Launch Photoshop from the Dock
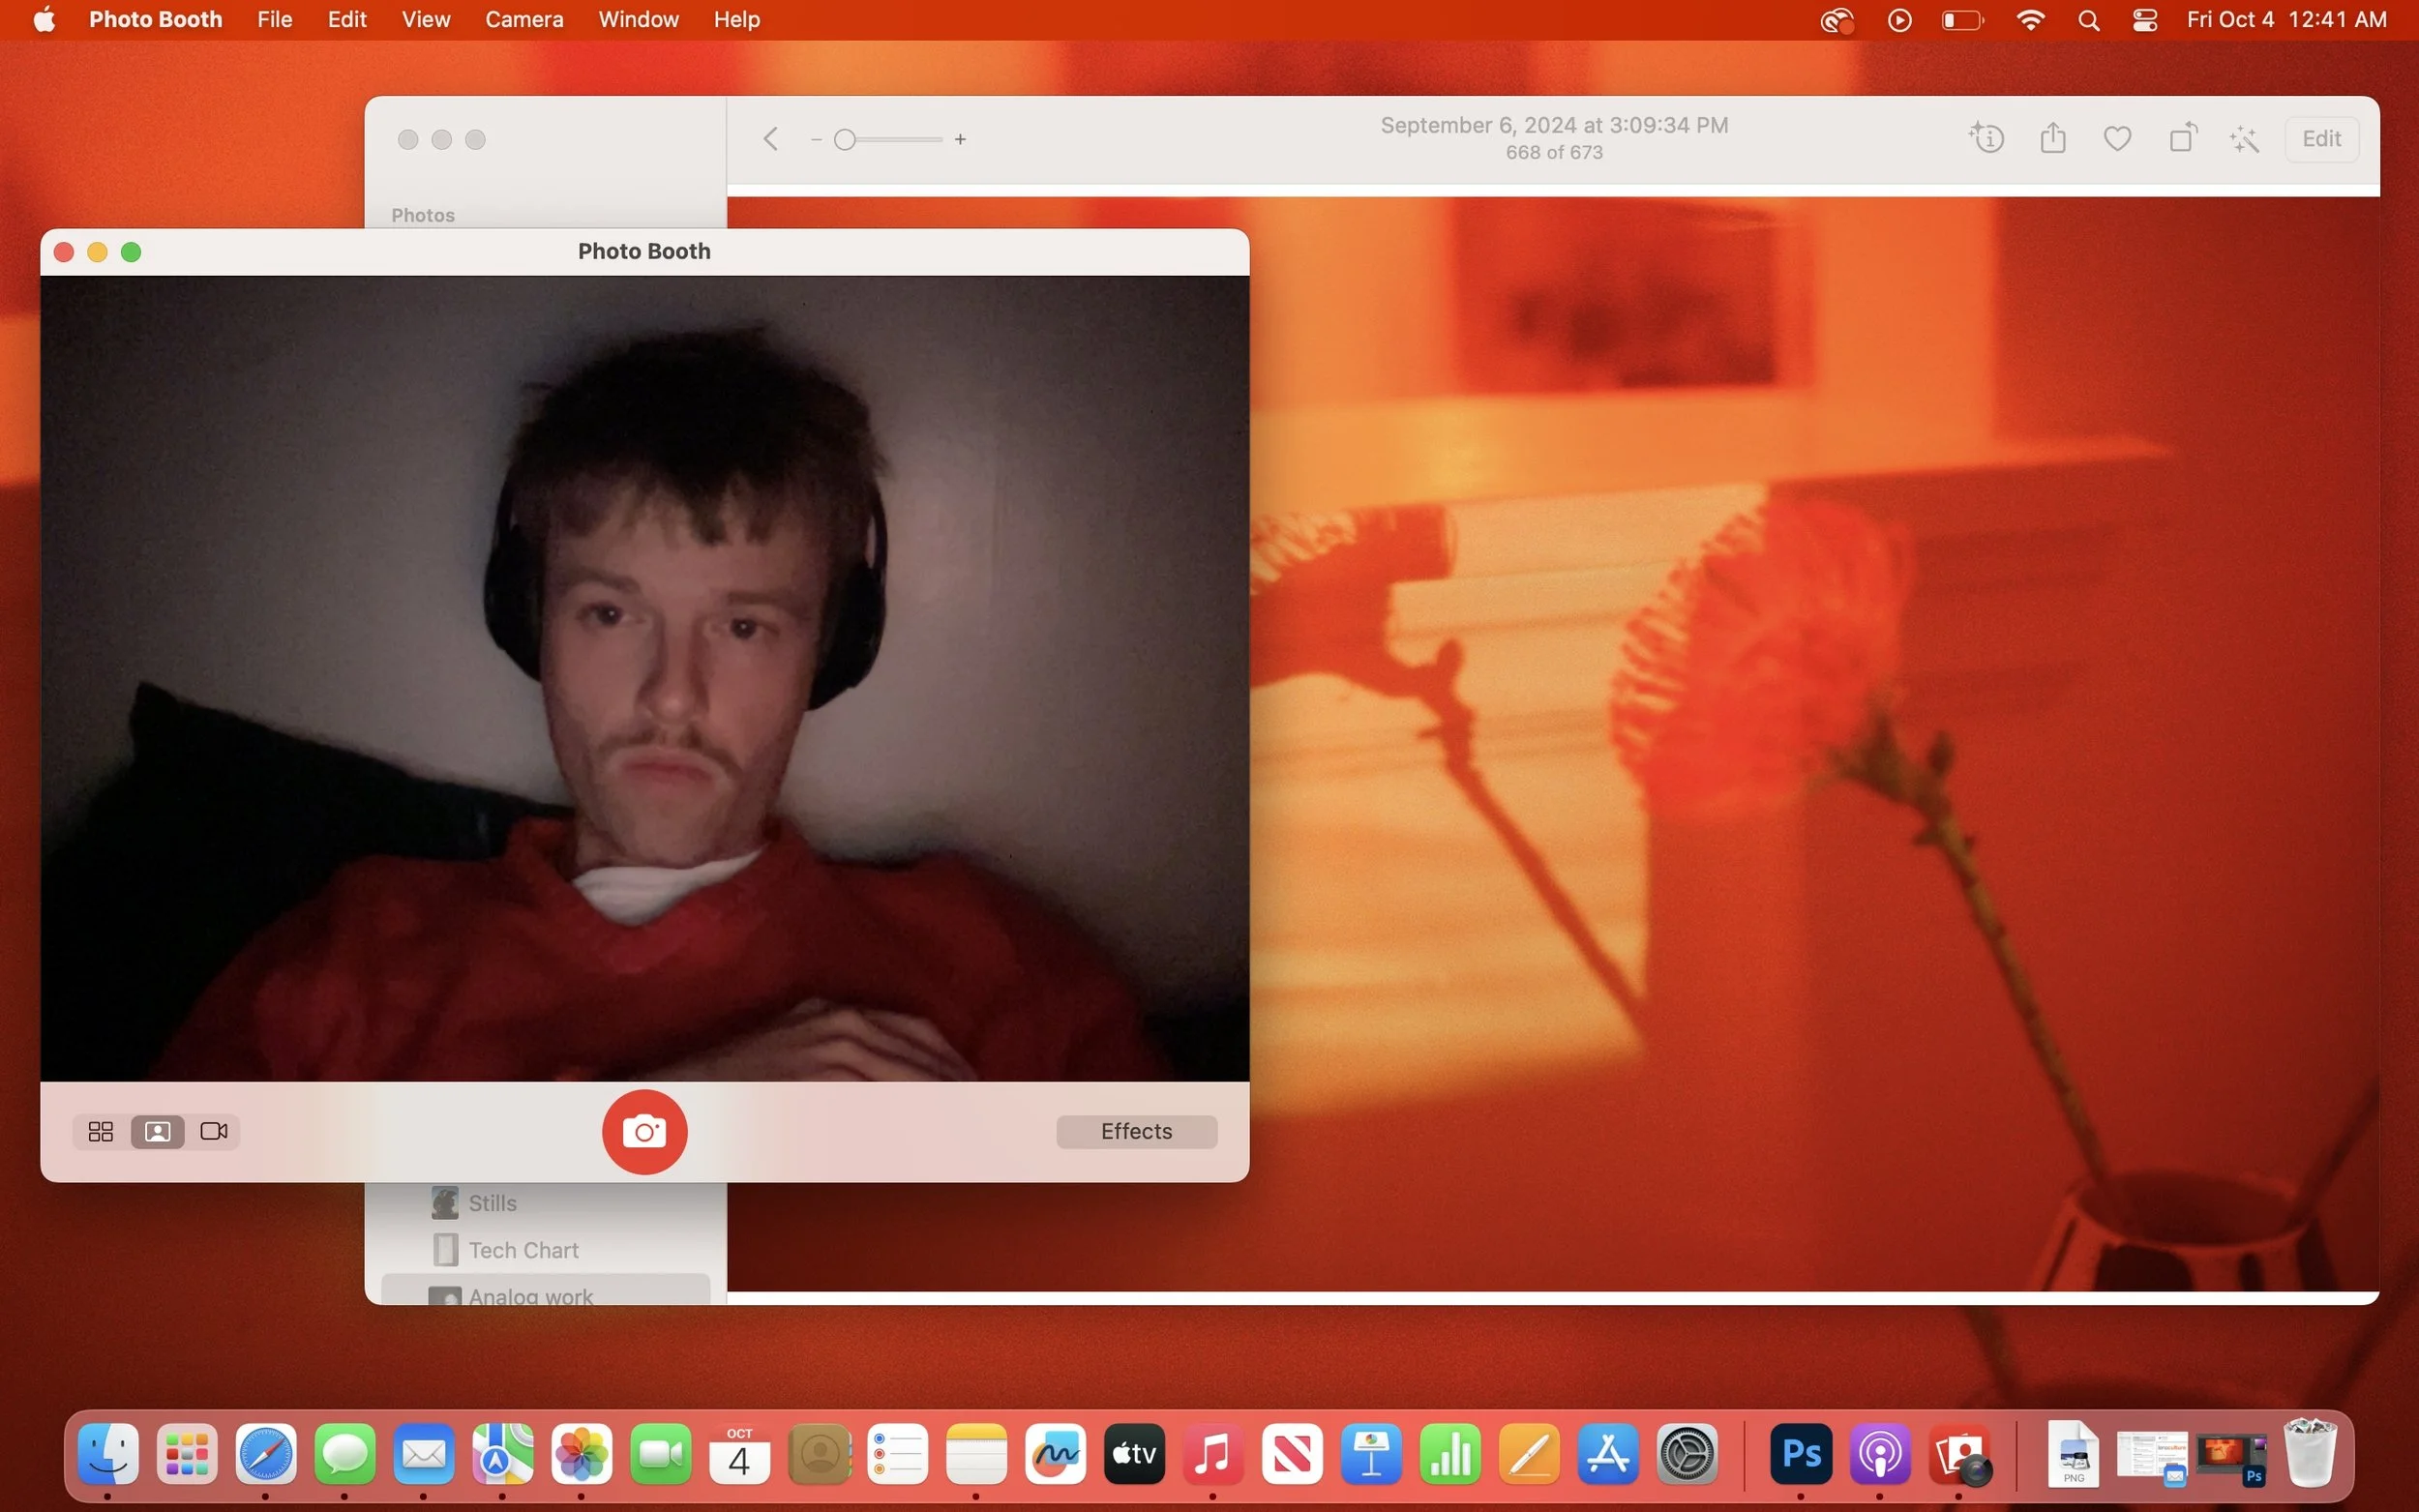The height and width of the screenshot is (1512, 2419). [x=1801, y=1453]
